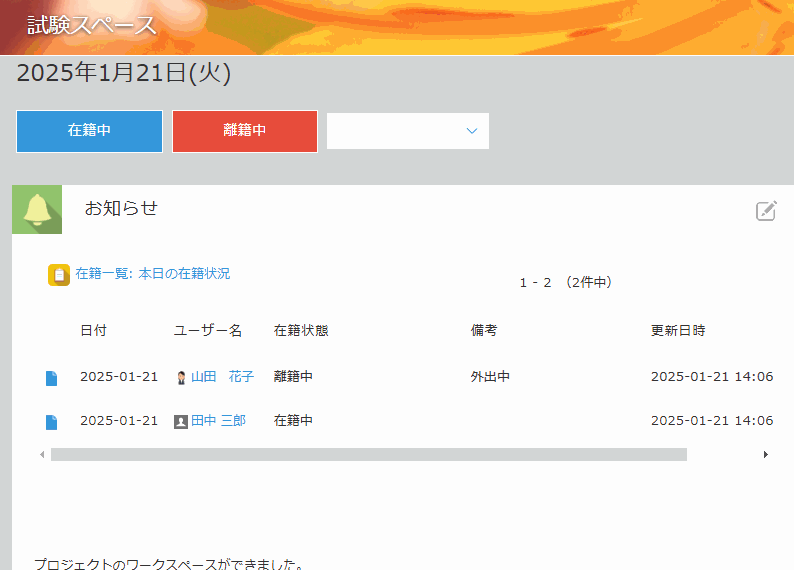Click the yellow 在籍一覧 app icon
The width and height of the screenshot is (794, 570).
59,274
